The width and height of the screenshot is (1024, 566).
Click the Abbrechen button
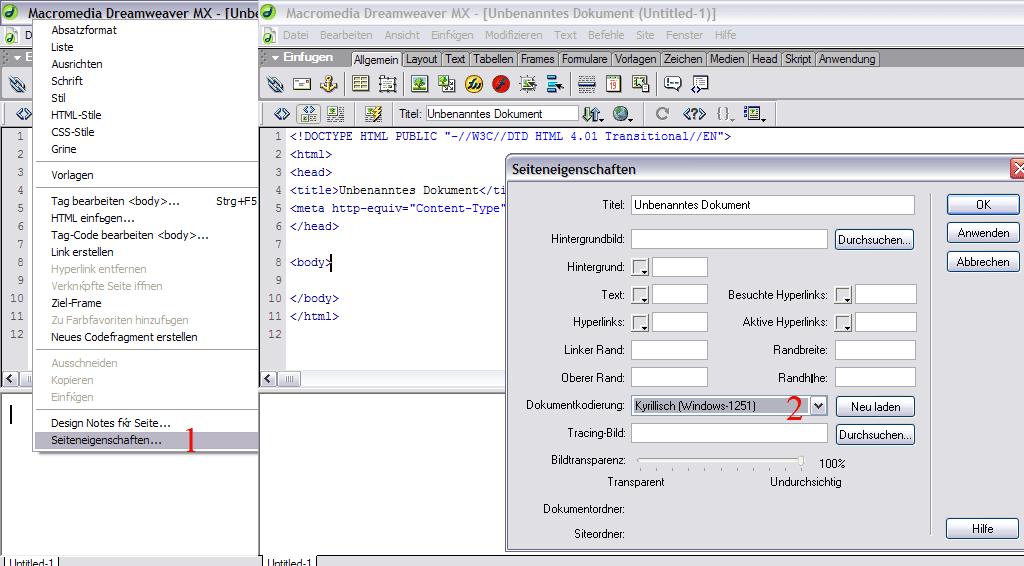click(983, 262)
